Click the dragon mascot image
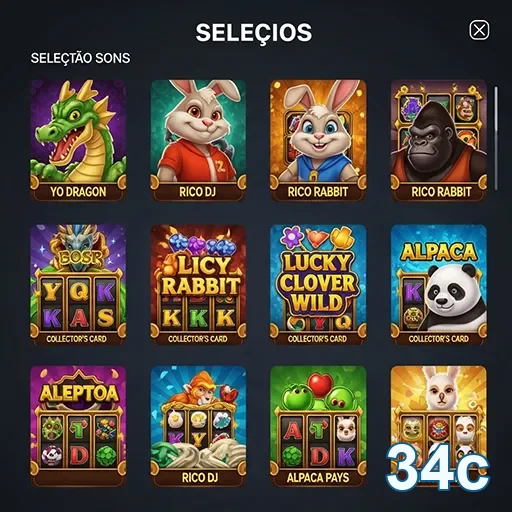This screenshot has height=512, width=512. tap(78, 132)
